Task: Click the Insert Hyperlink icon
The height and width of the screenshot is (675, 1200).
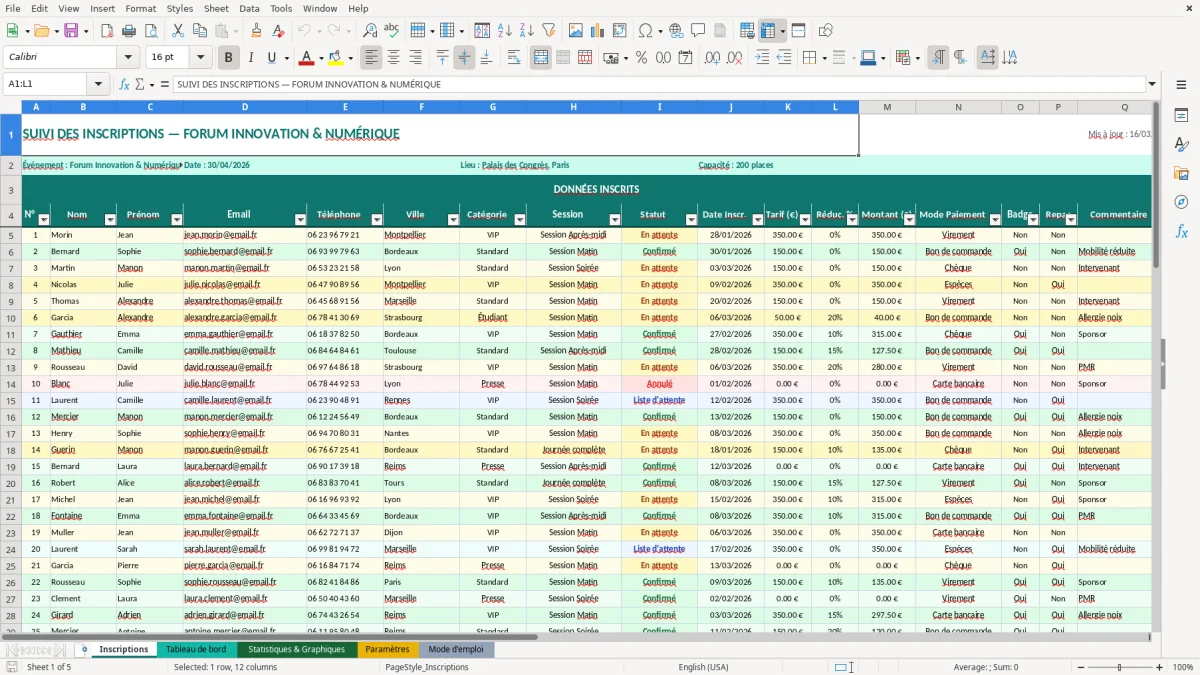Action: [676, 31]
